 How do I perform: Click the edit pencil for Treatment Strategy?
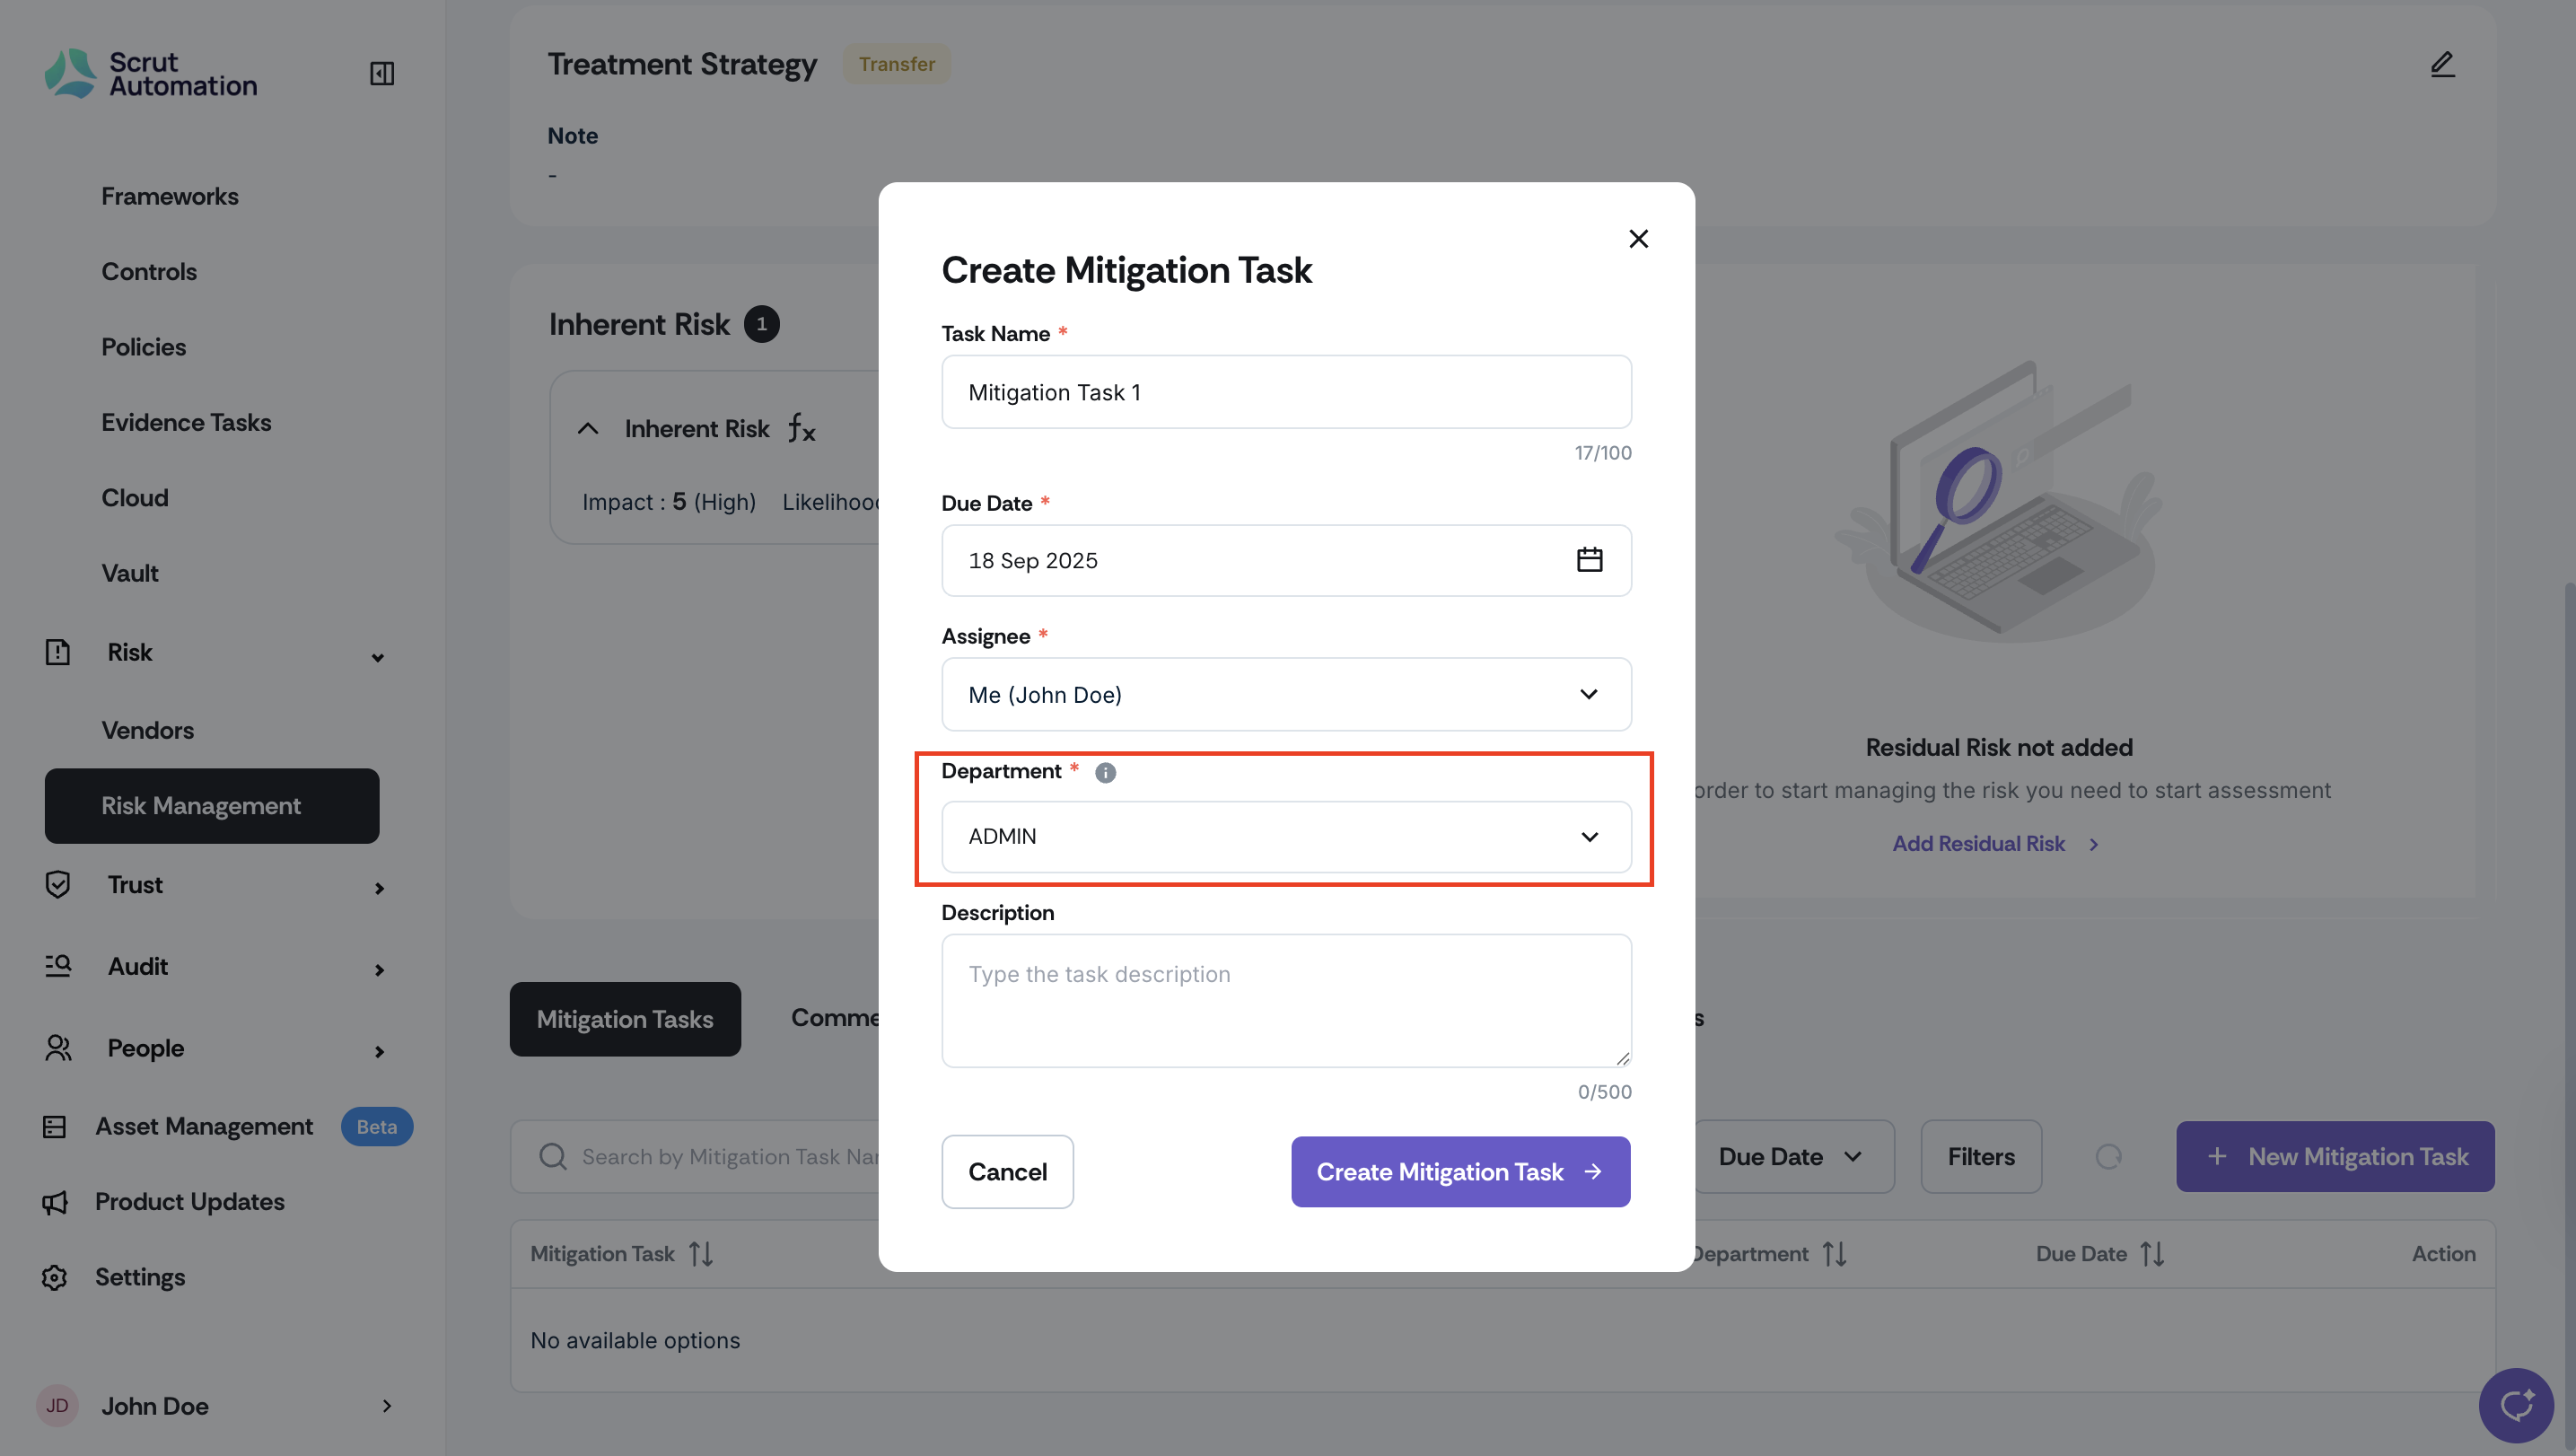(2442, 65)
